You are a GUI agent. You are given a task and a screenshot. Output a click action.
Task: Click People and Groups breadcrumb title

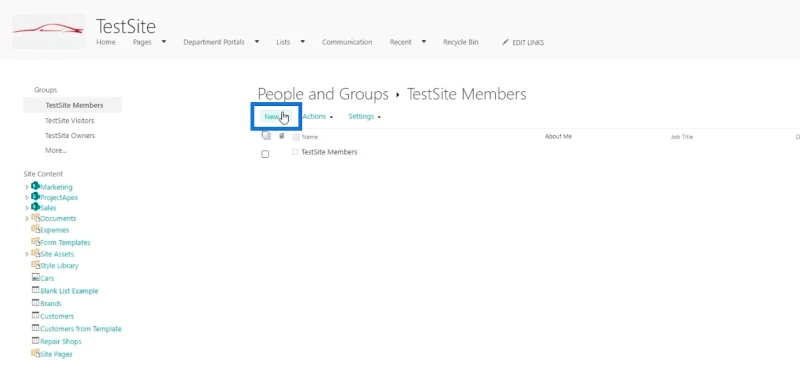point(323,94)
